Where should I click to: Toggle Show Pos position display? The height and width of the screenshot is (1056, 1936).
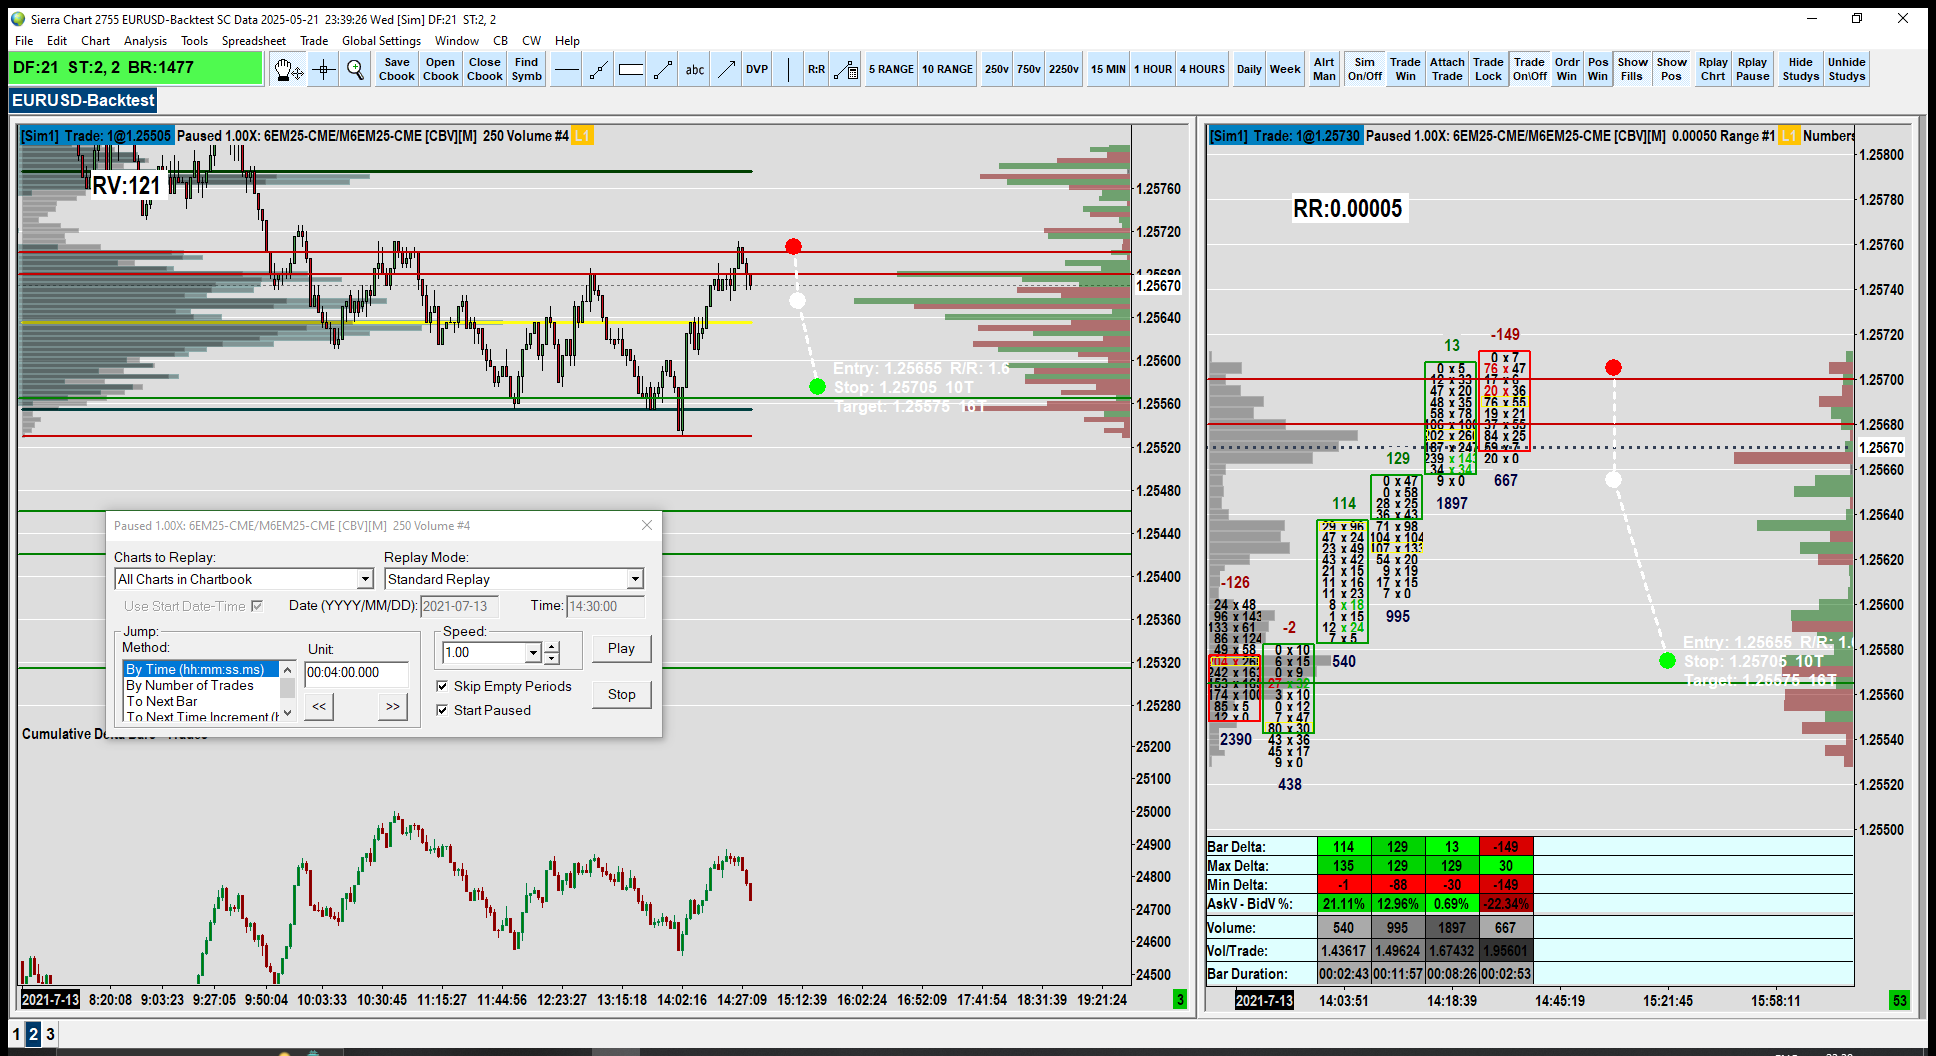point(1671,69)
